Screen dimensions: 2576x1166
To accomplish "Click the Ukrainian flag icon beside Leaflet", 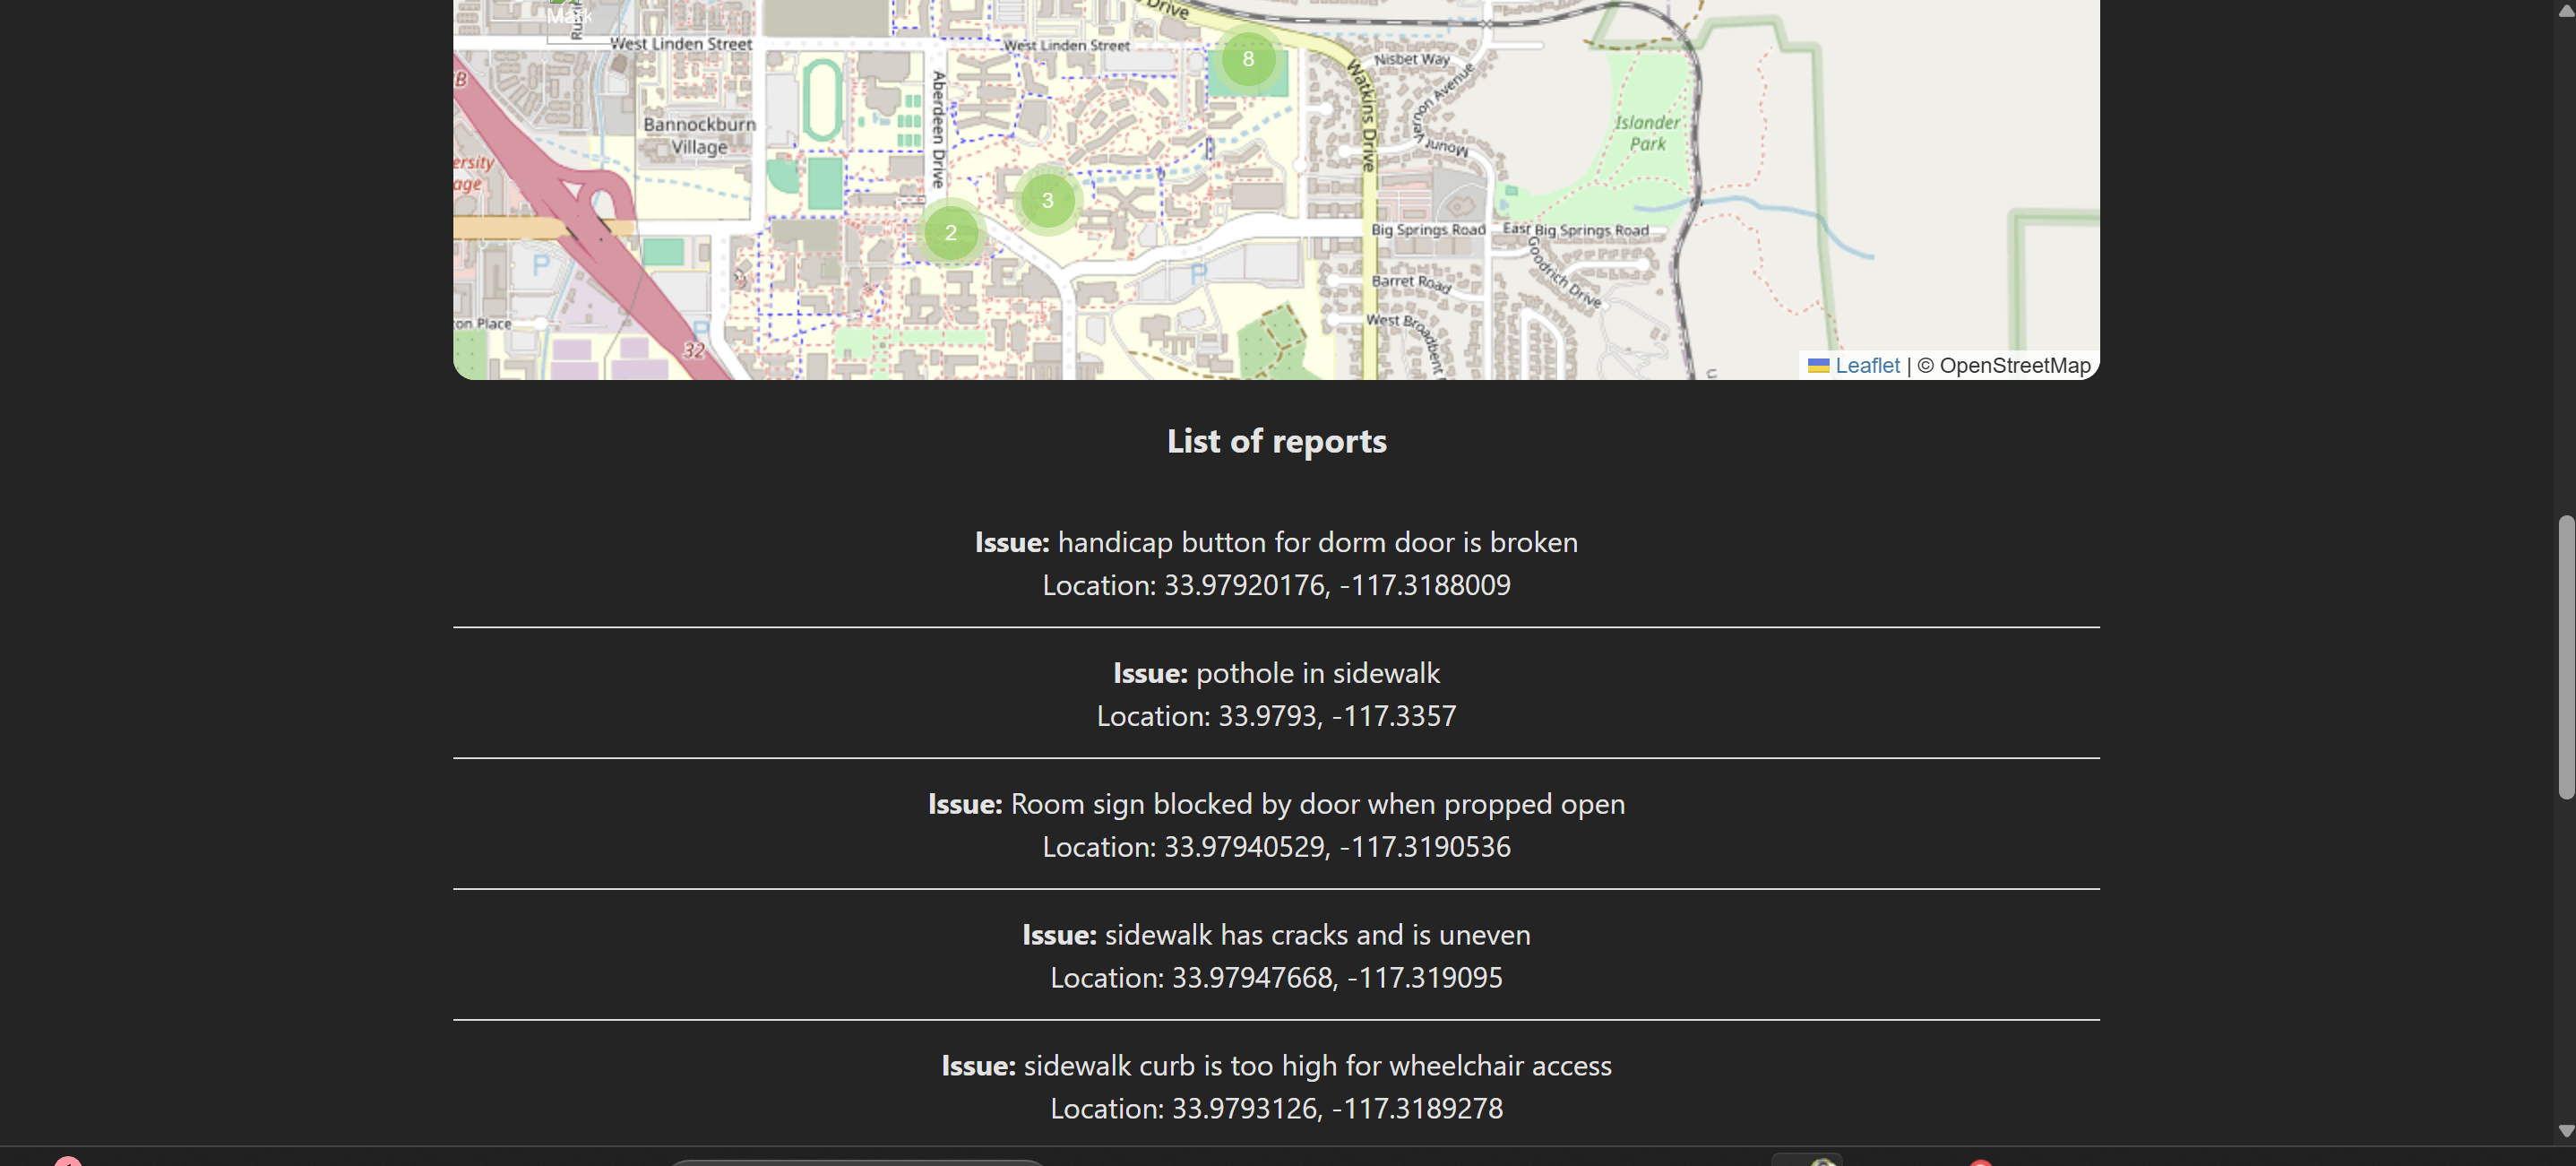I will coord(1818,366).
